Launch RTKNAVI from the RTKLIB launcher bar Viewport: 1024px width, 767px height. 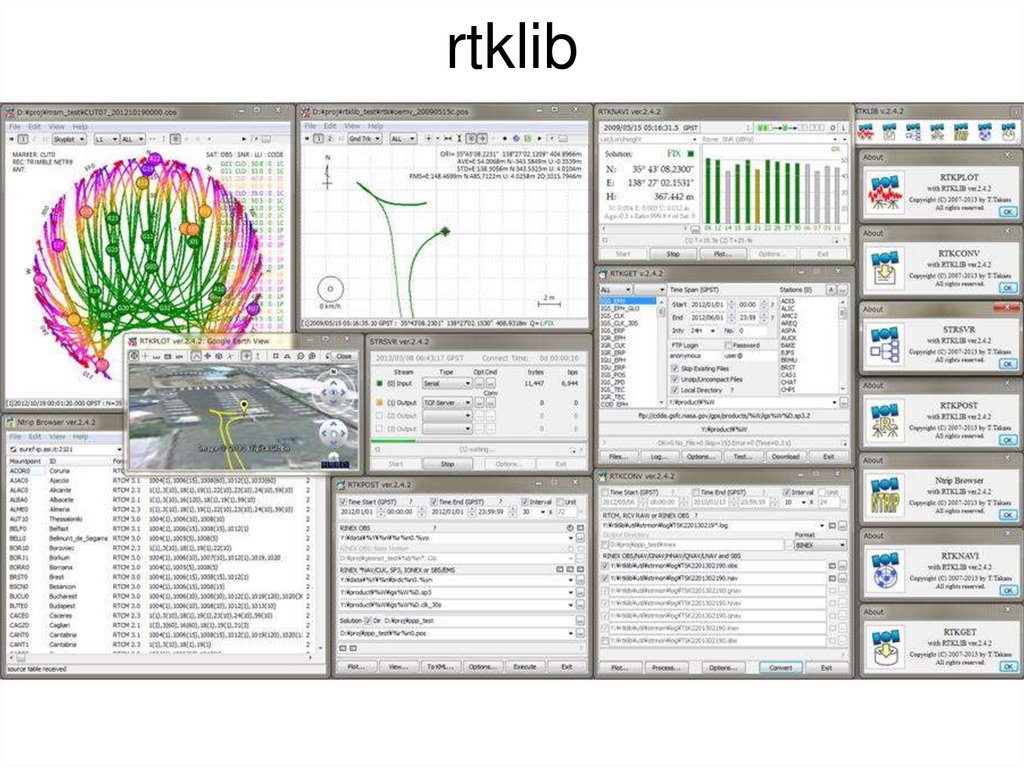(x=985, y=131)
